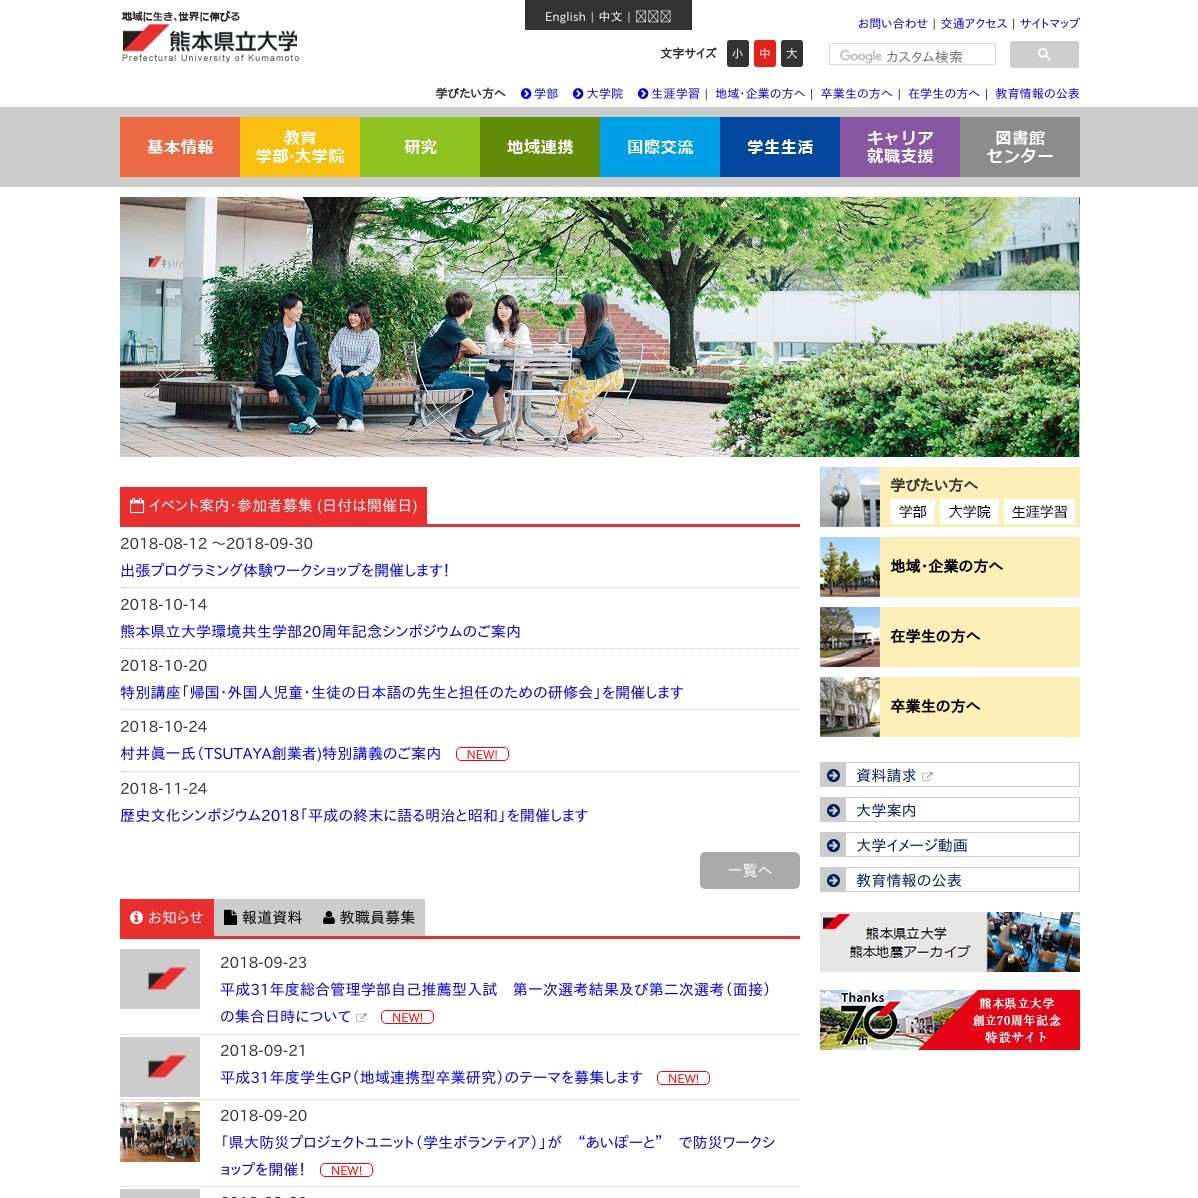
Task: Click arrow icon next to 大学イメージ動画
Action: tap(834, 846)
